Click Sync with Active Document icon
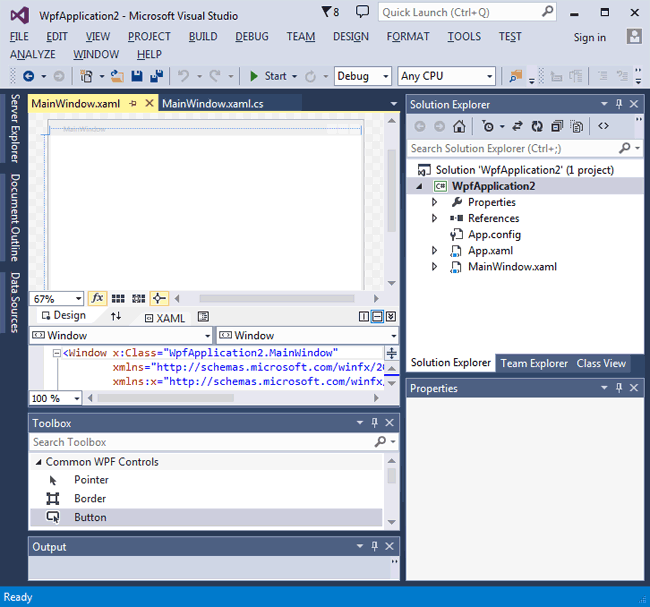This screenshot has height=607, width=650. [517, 126]
